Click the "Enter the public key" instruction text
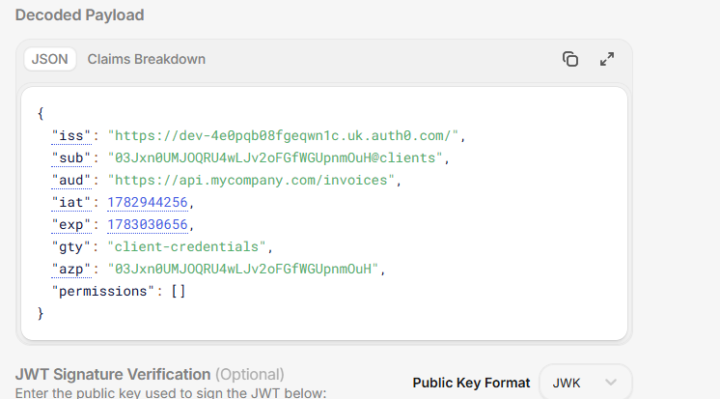 (171, 393)
